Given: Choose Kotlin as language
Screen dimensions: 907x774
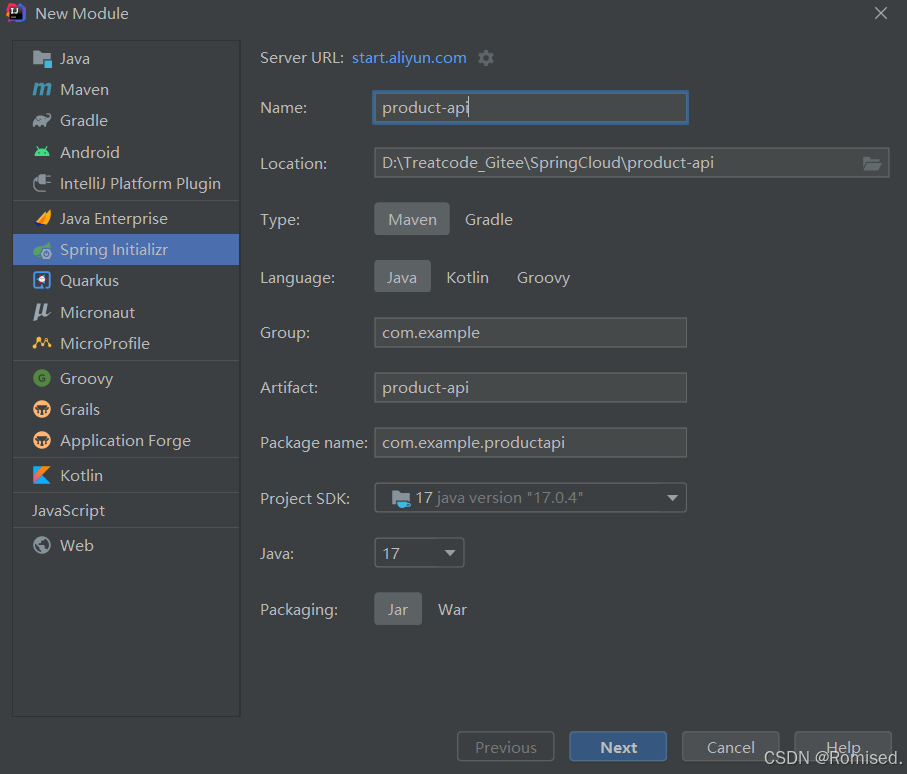Looking at the screenshot, I should (467, 277).
